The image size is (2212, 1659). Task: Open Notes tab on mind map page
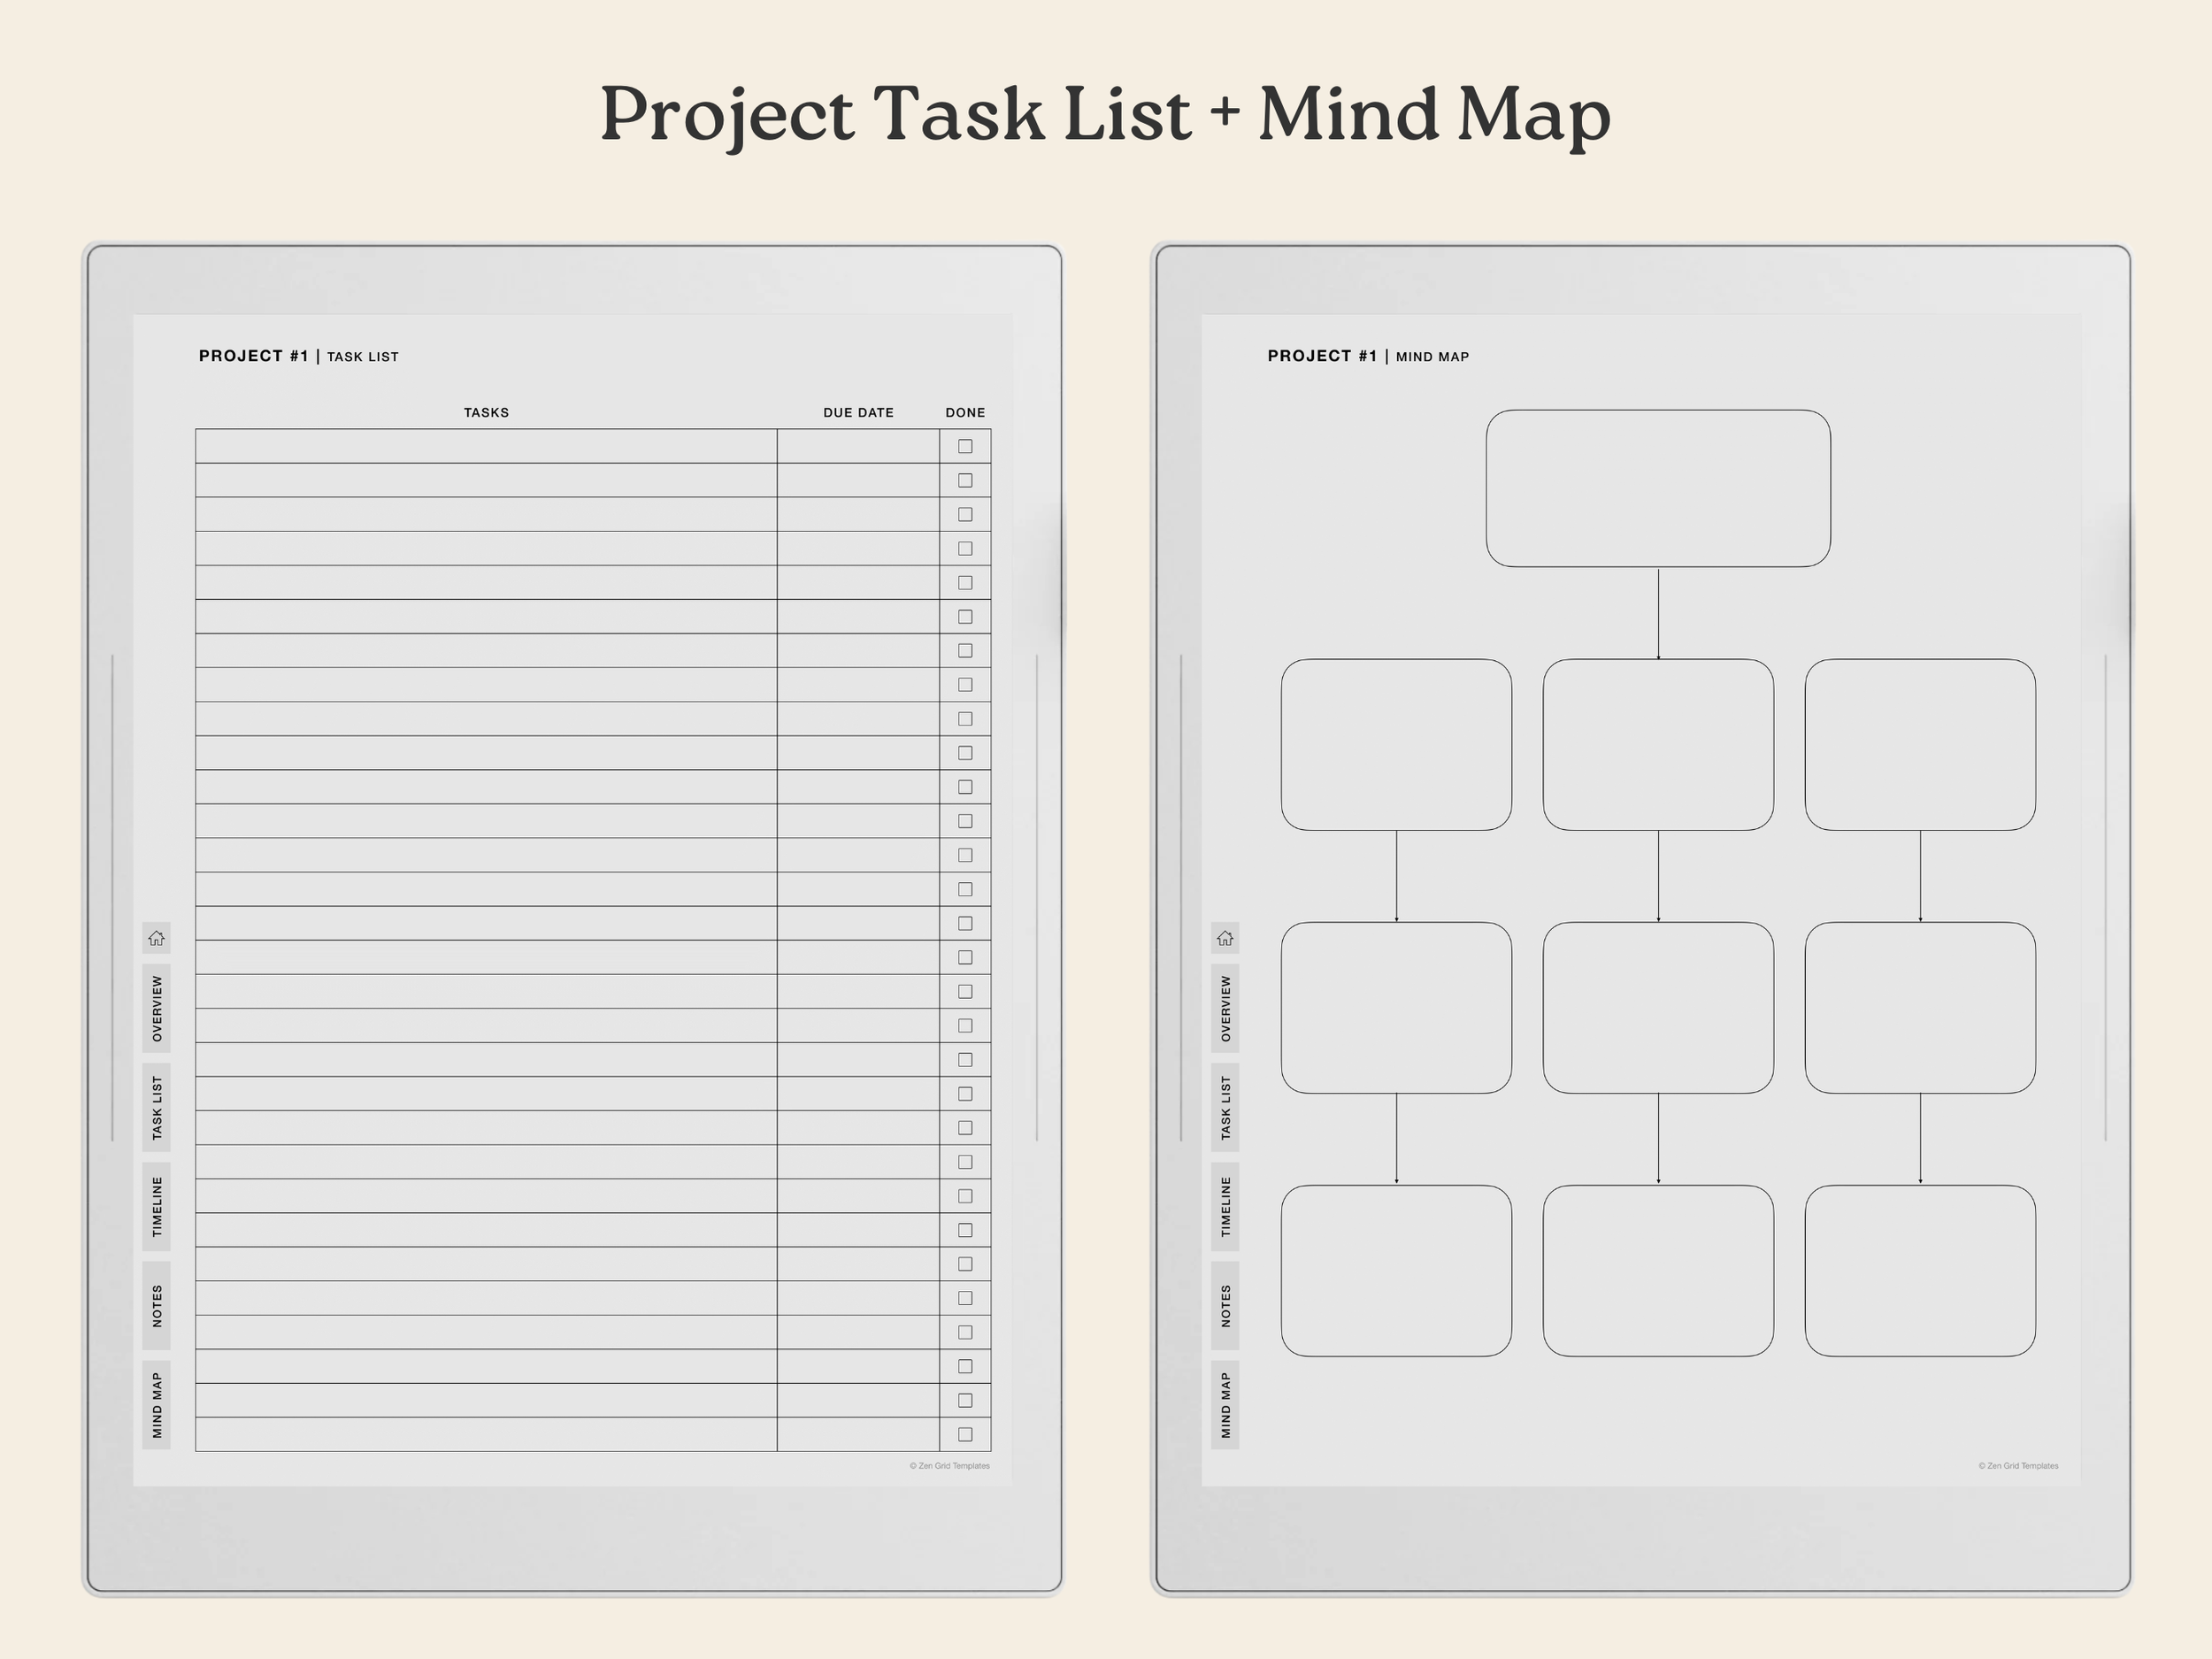tap(1225, 1305)
